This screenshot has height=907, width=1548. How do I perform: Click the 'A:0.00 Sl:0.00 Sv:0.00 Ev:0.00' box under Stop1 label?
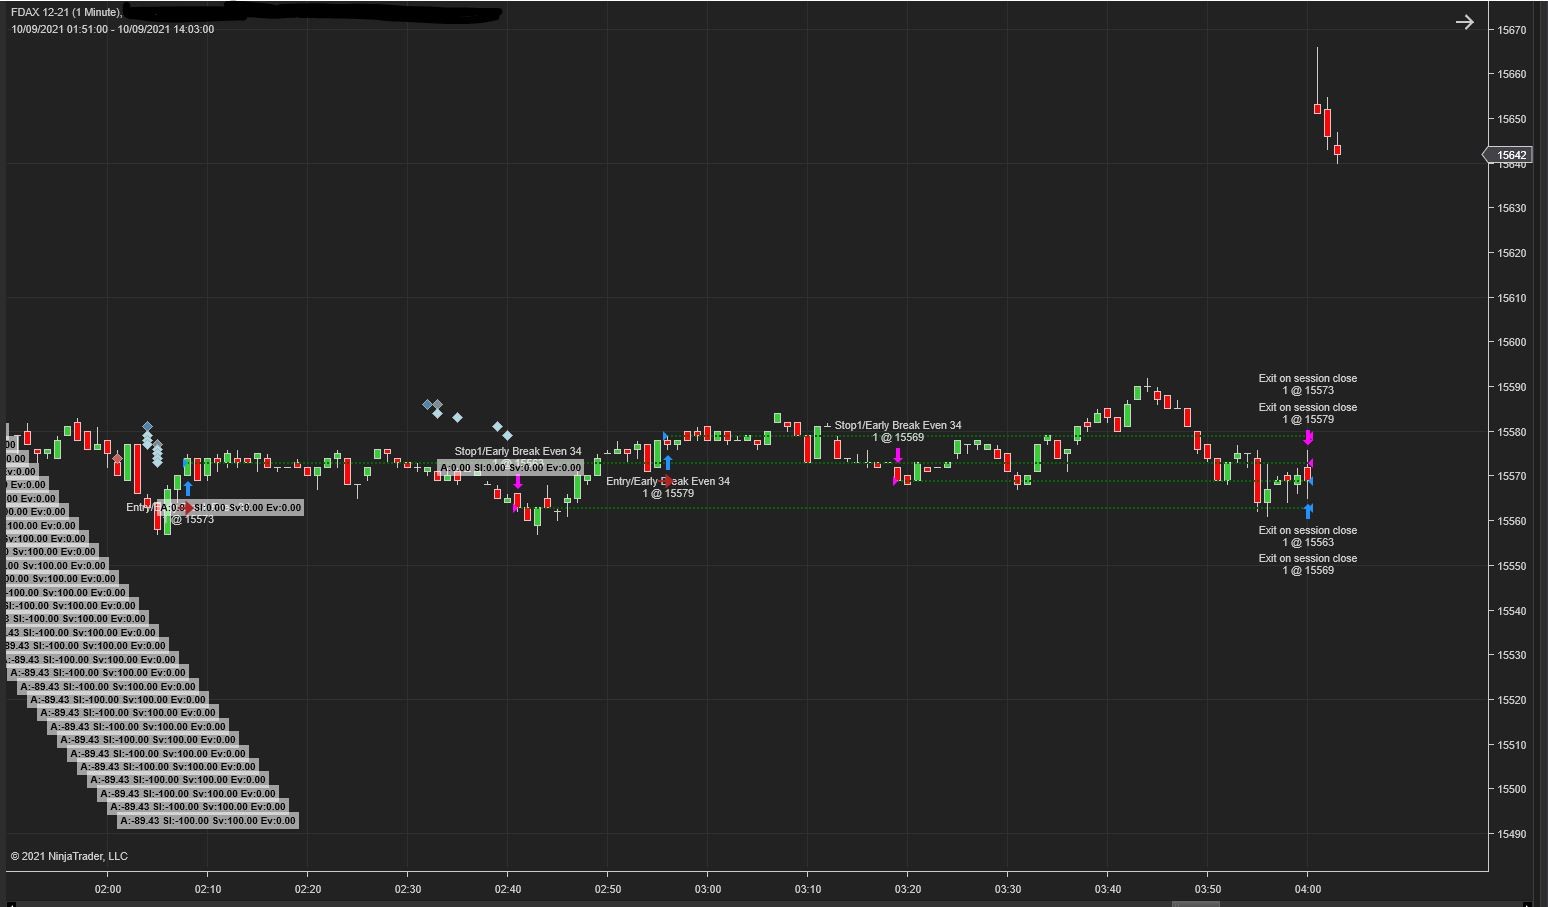pyautogui.click(x=510, y=468)
